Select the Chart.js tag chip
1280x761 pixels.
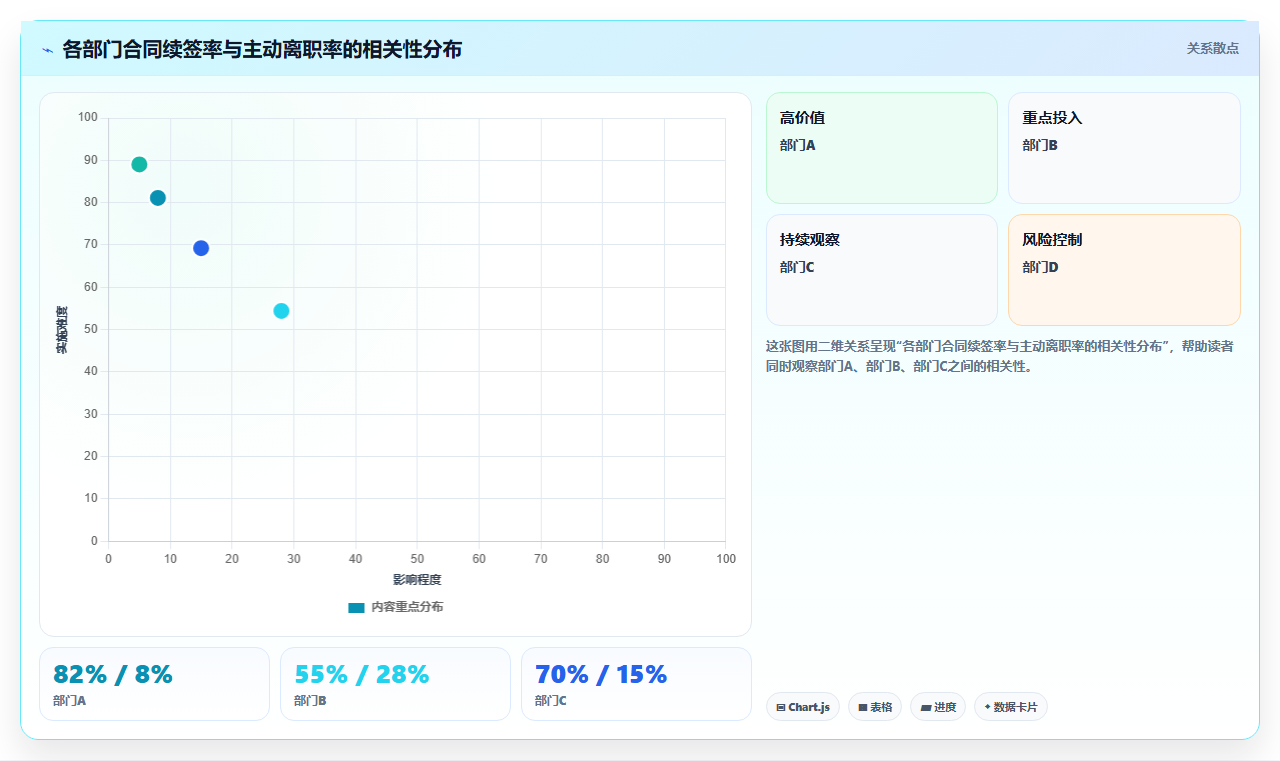point(803,707)
